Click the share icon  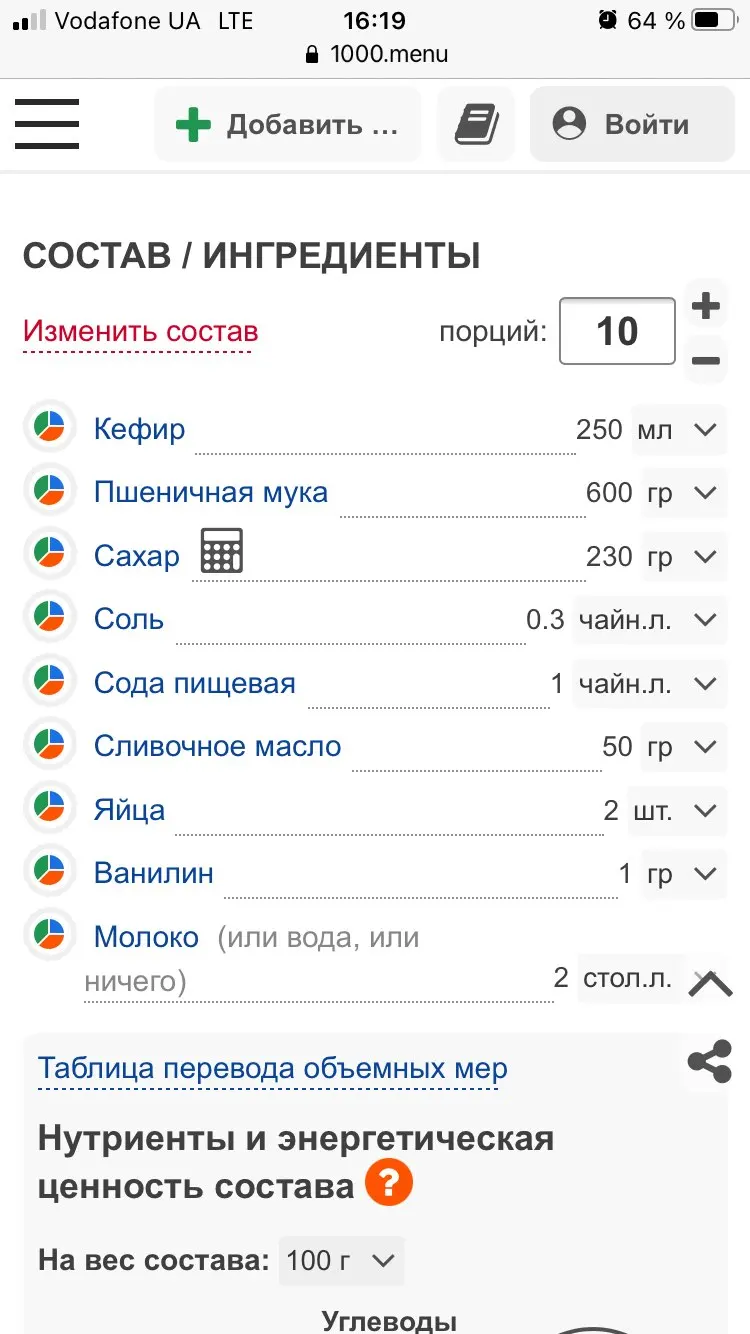point(709,1062)
